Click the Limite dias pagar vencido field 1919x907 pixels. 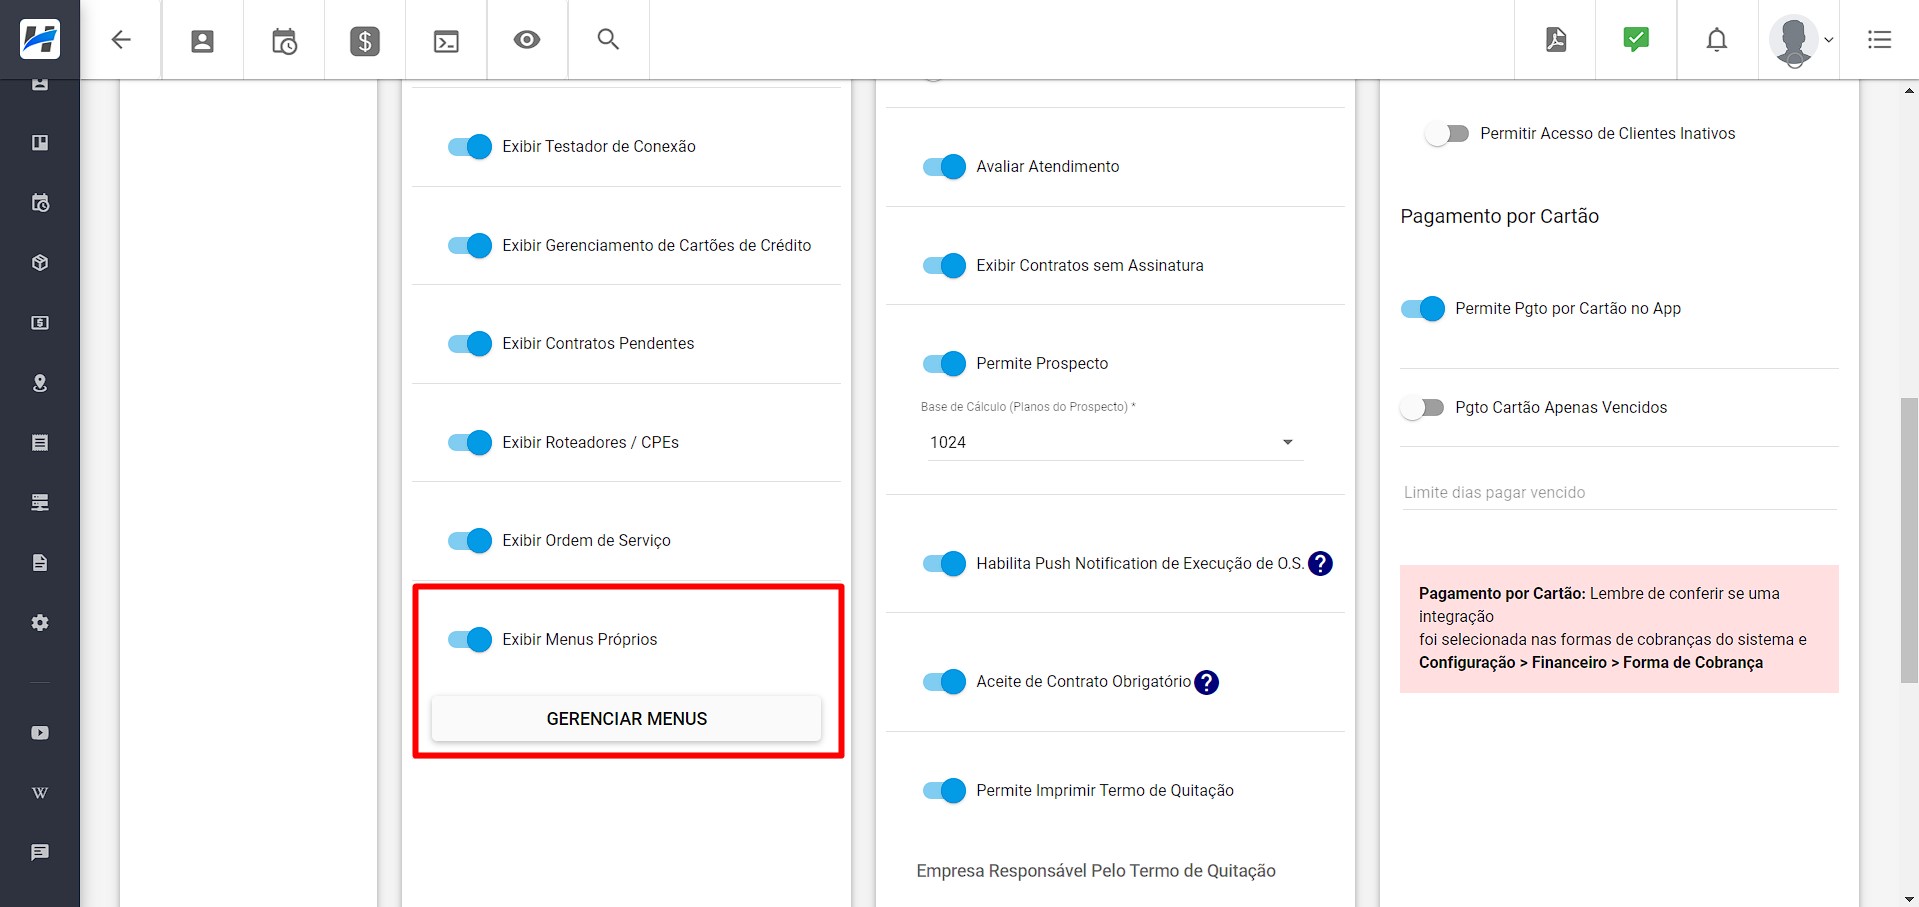[1619, 492]
